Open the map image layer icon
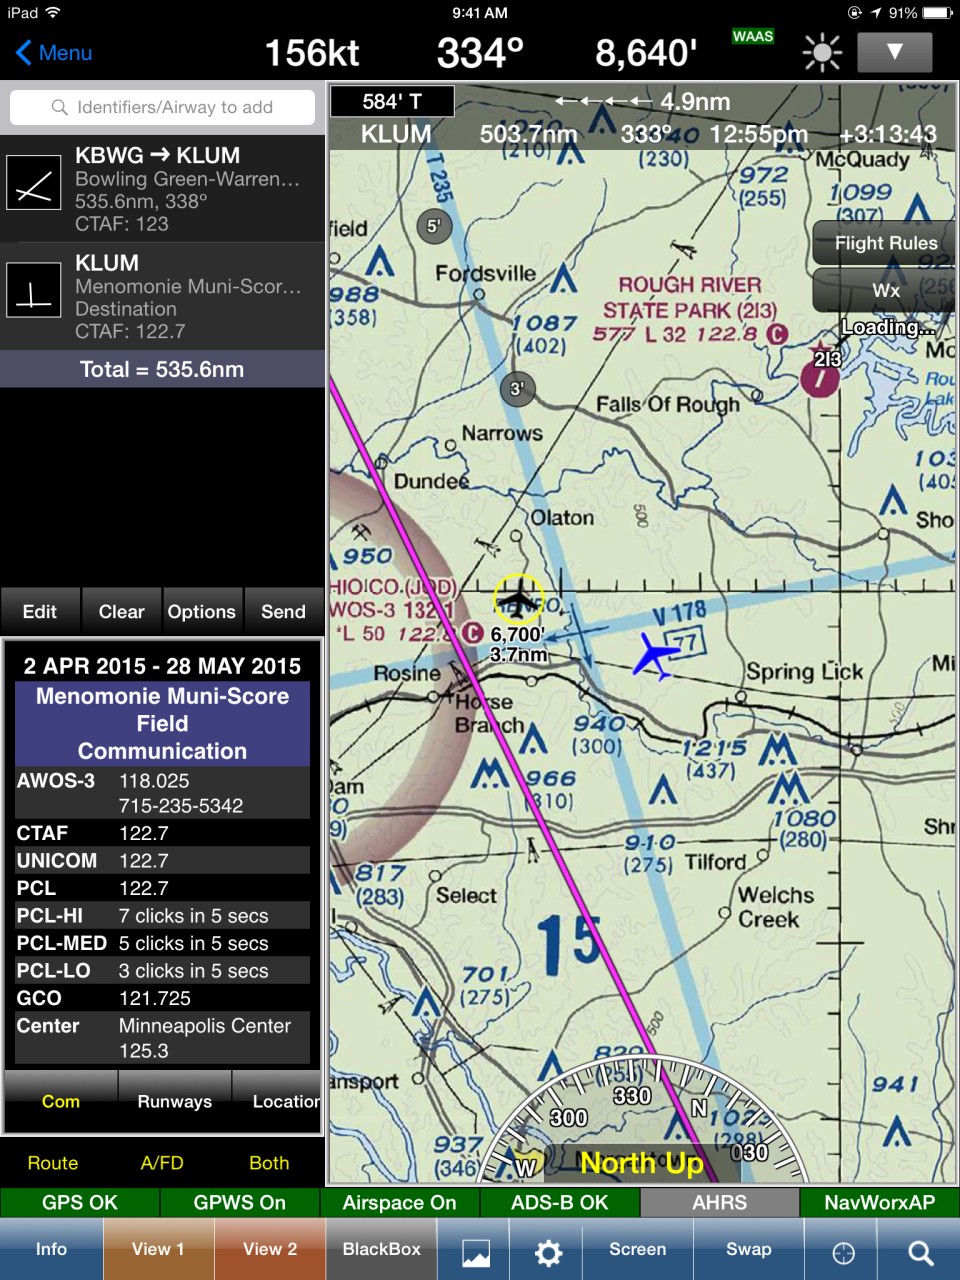The width and height of the screenshot is (960, 1280). pos(475,1251)
